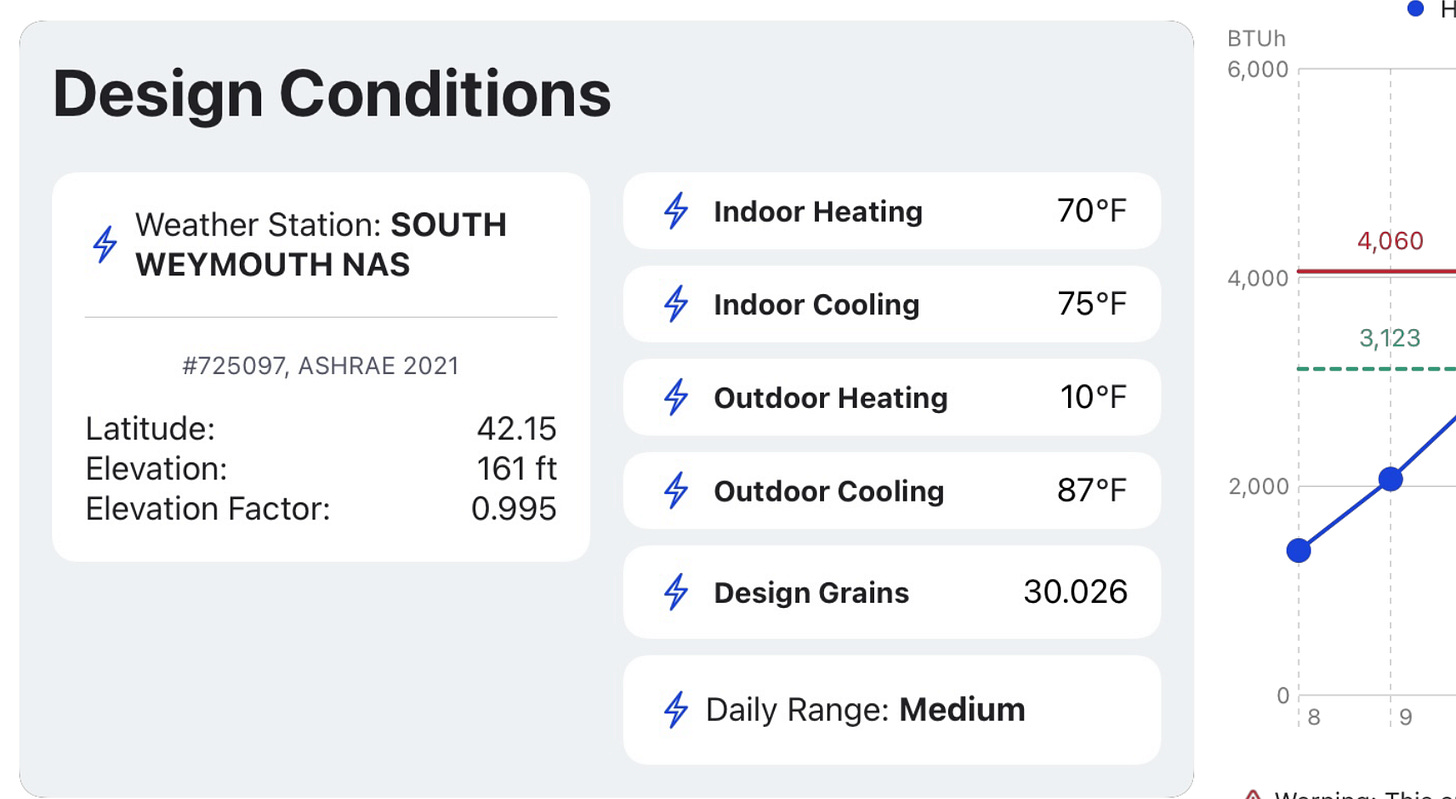Click the lightning icon beside Daily Range

(677, 709)
